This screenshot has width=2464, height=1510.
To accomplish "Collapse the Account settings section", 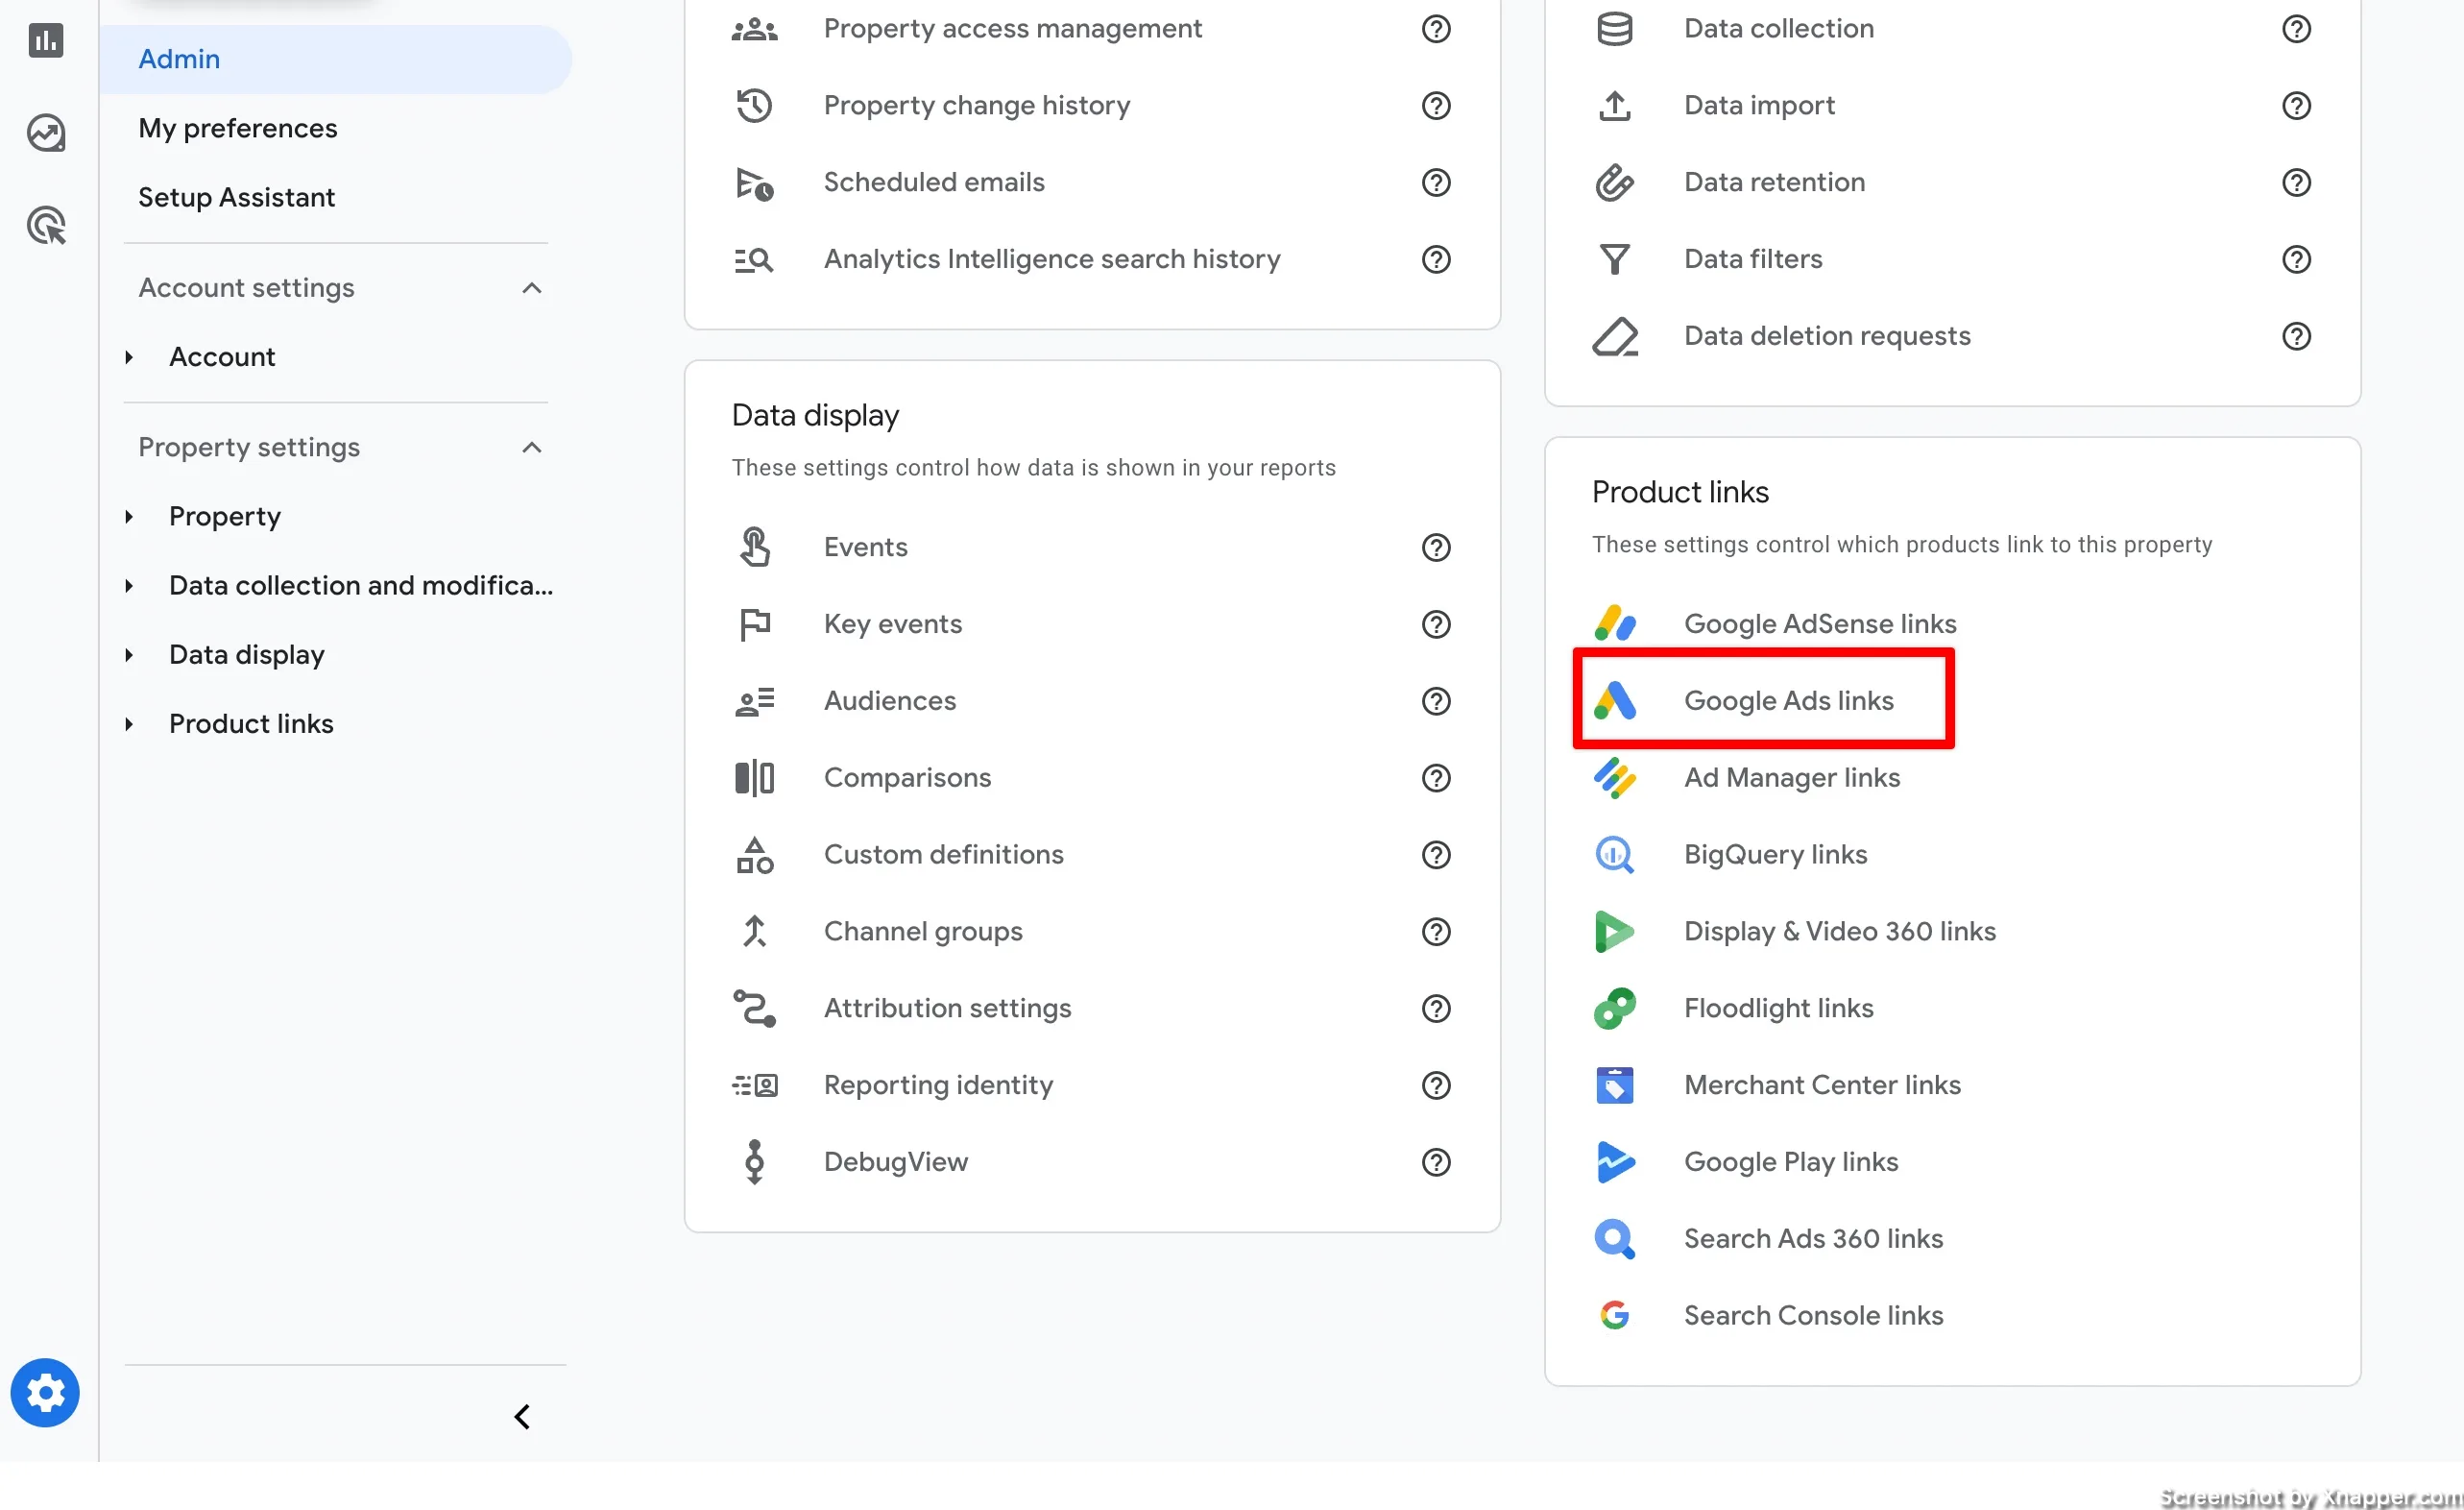I will pyautogui.click(x=532, y=288).
